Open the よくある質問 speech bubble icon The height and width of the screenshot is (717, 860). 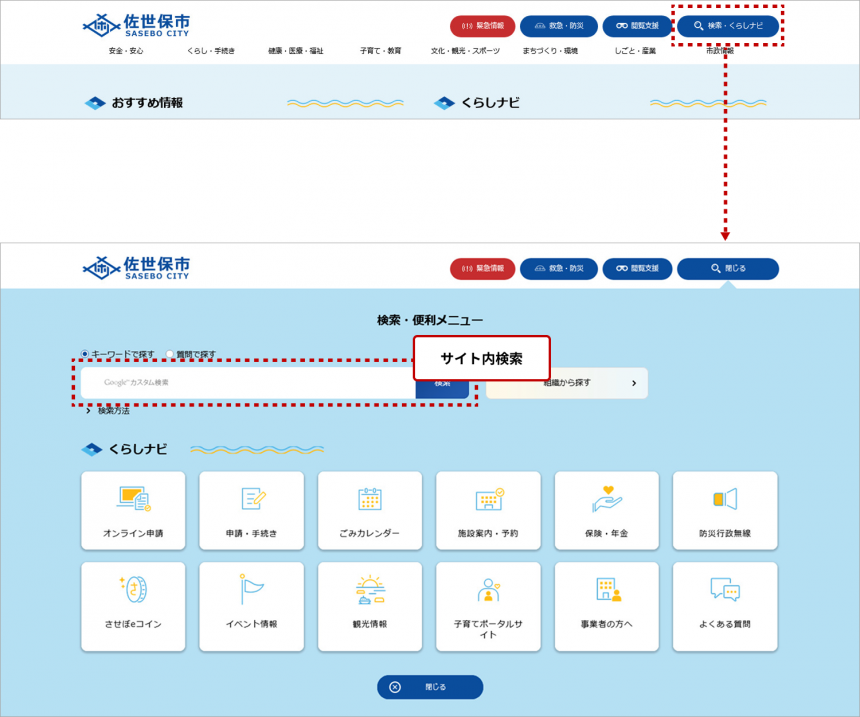click(725, 590)
